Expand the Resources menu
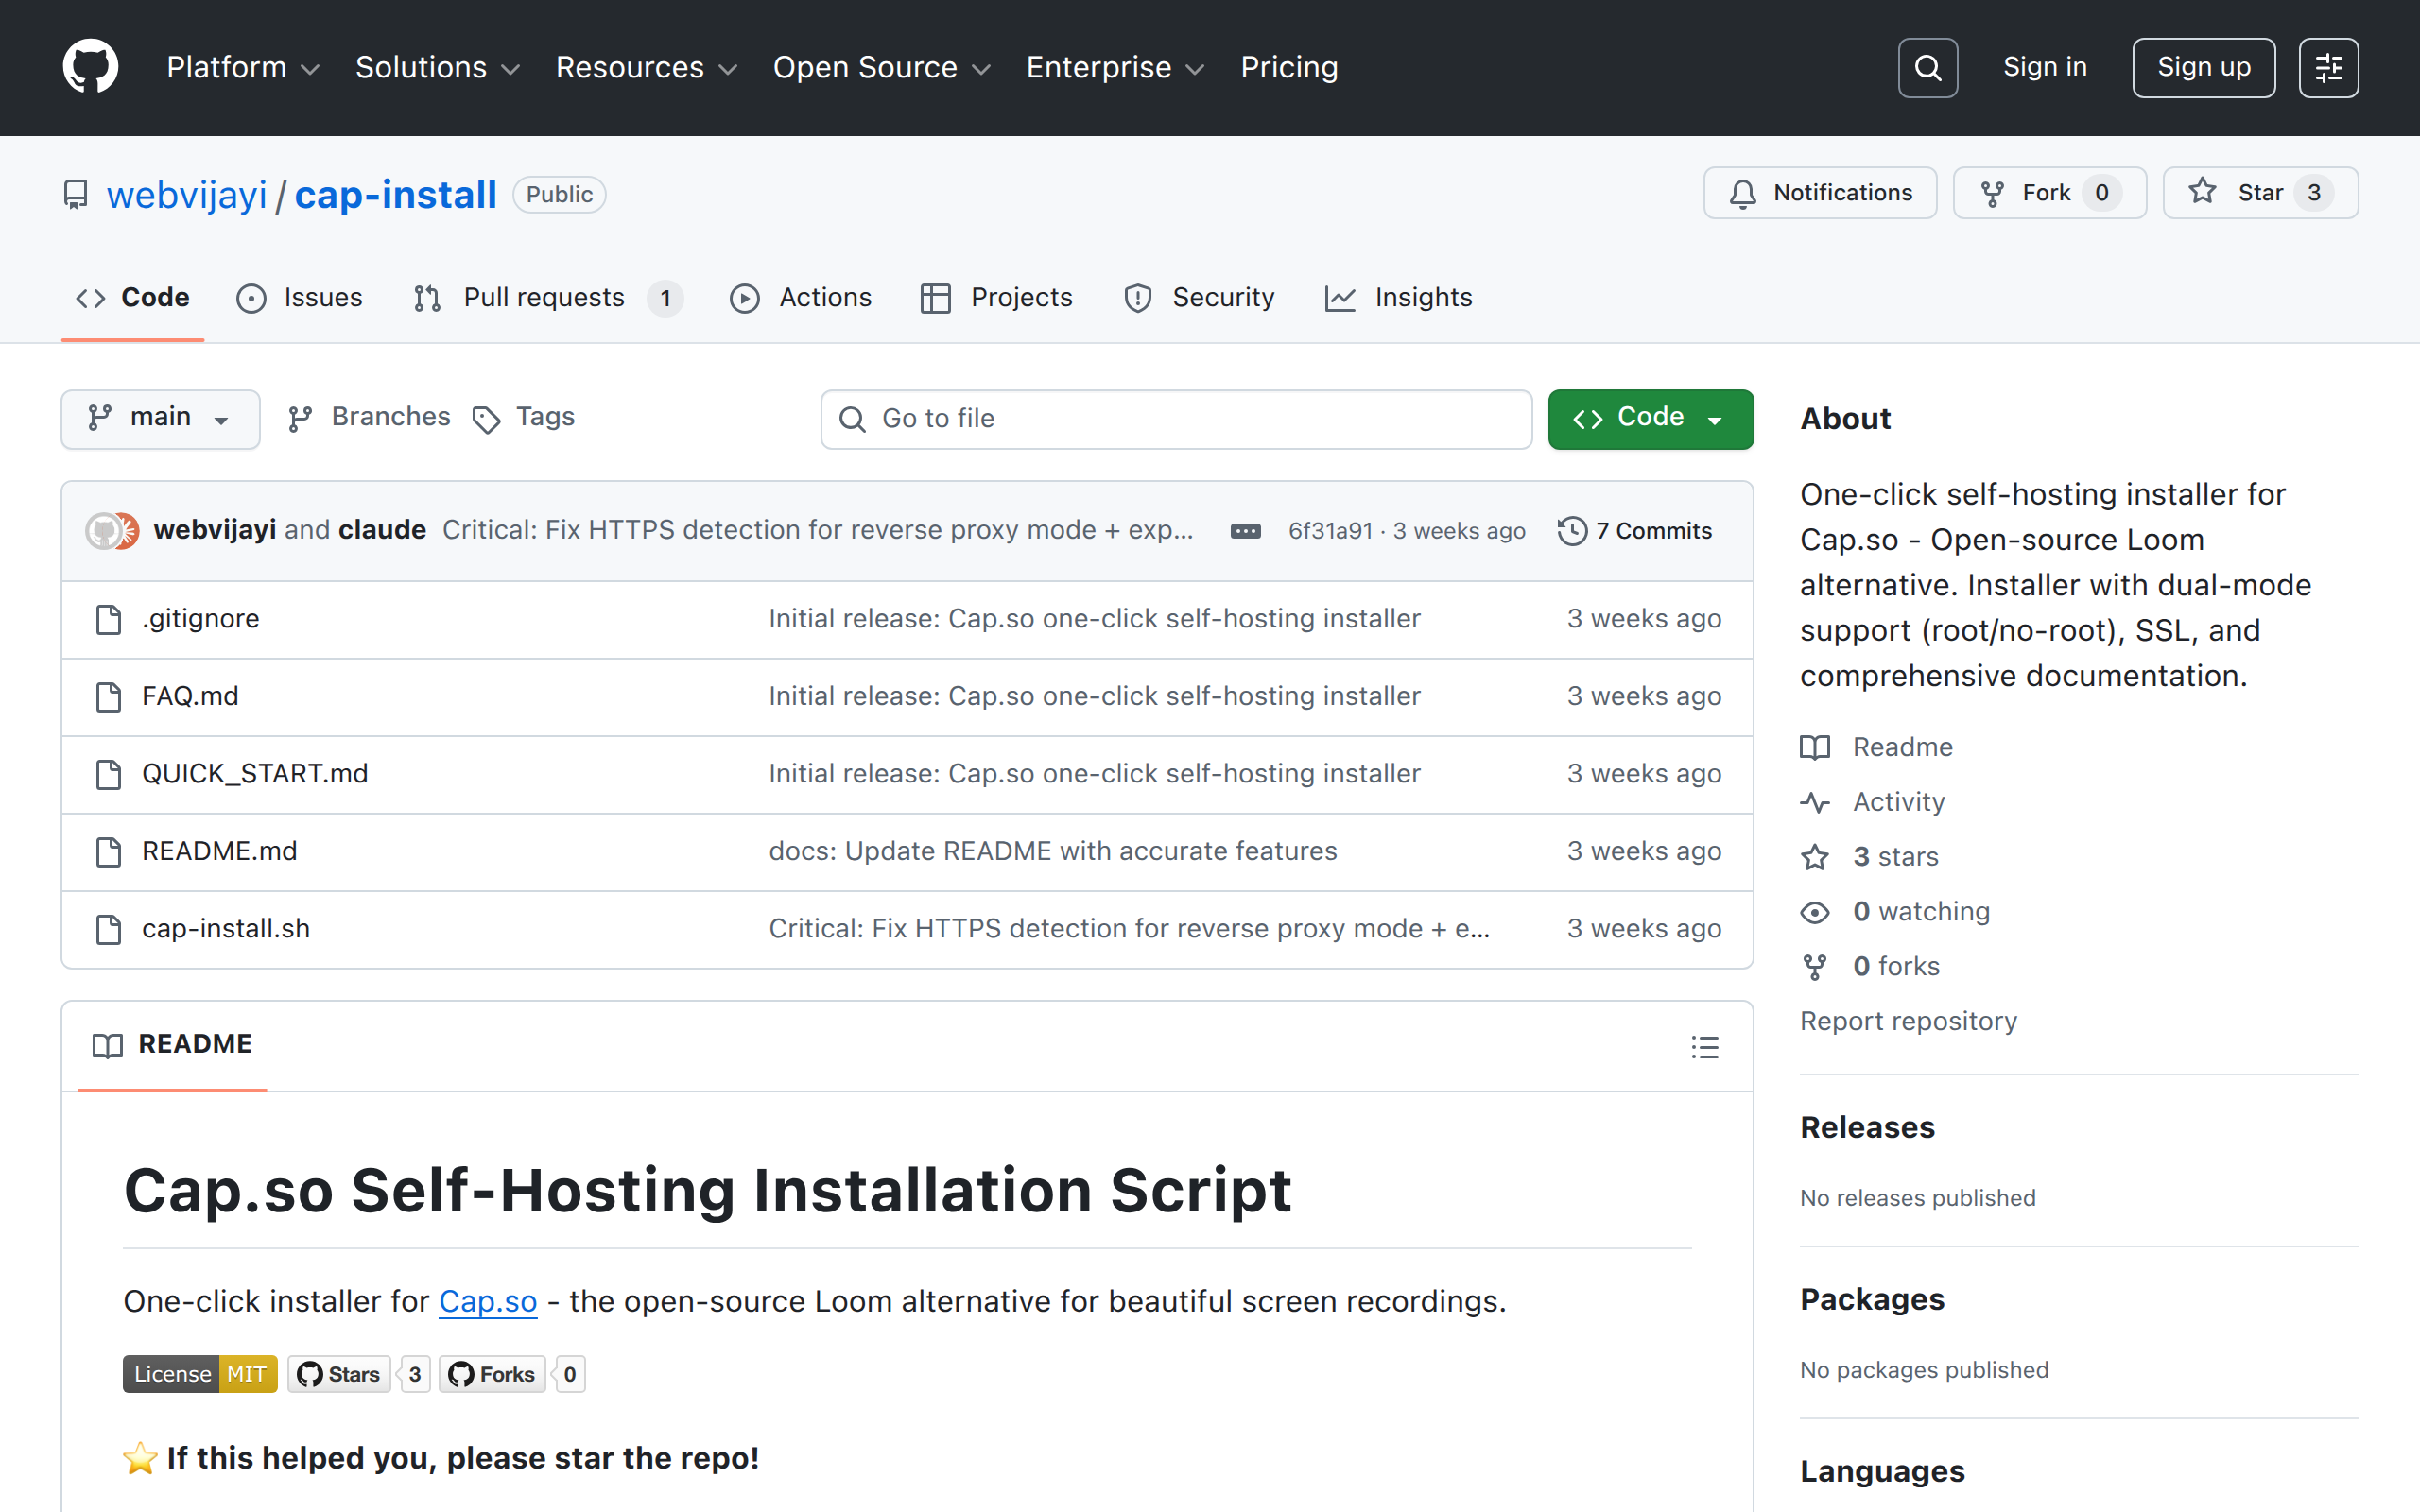 647,67
